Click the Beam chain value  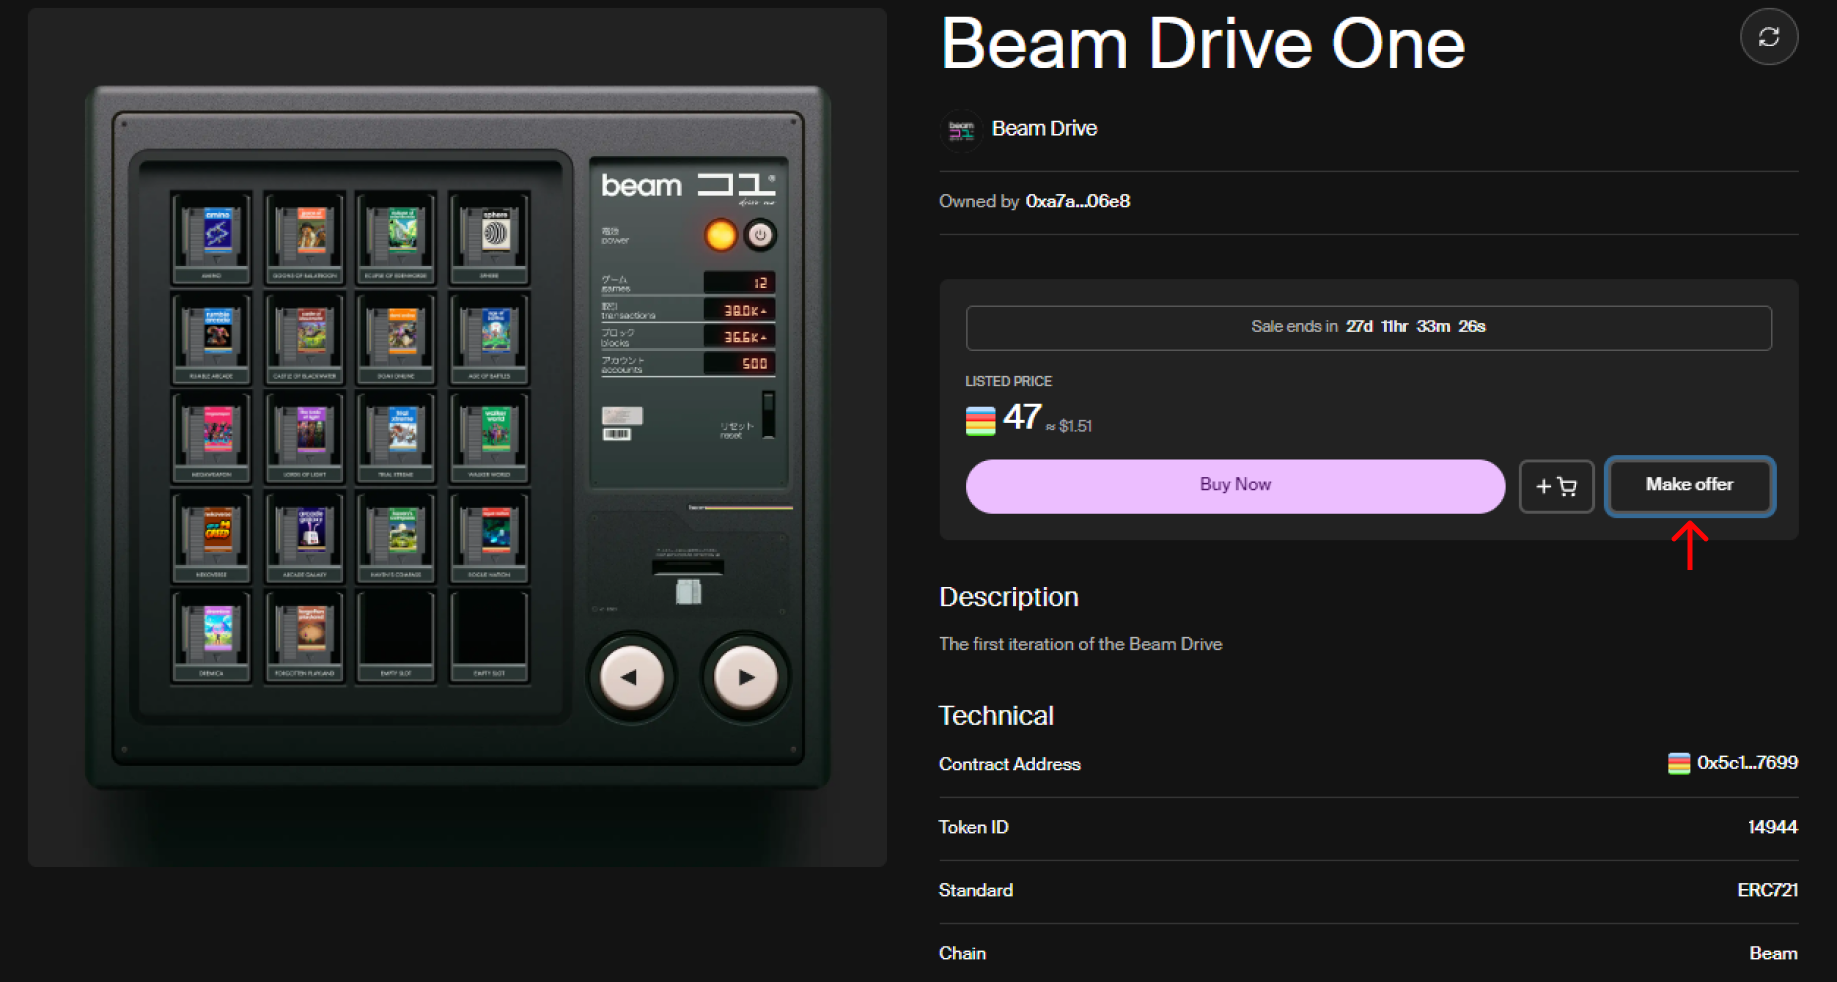(1773, 953)
